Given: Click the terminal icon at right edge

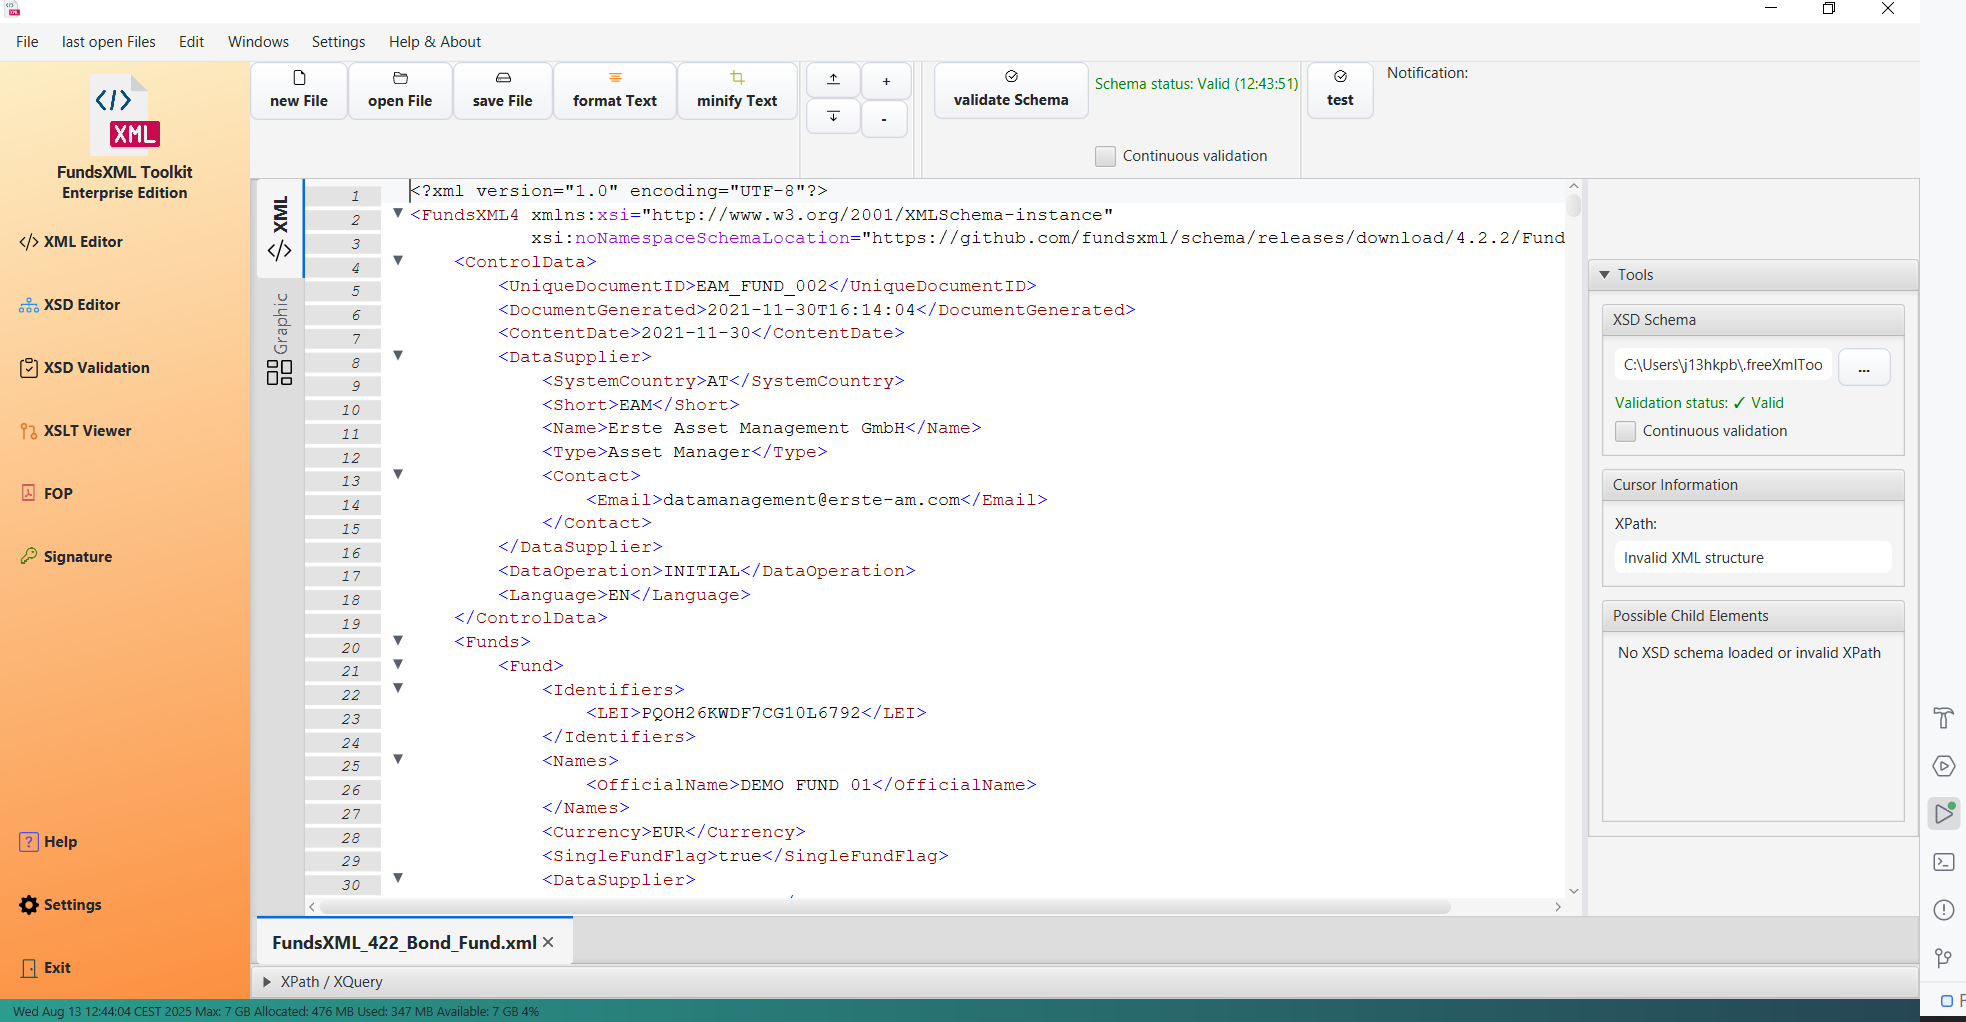Looking at the screenshot, I should (x=1943, y=862).
